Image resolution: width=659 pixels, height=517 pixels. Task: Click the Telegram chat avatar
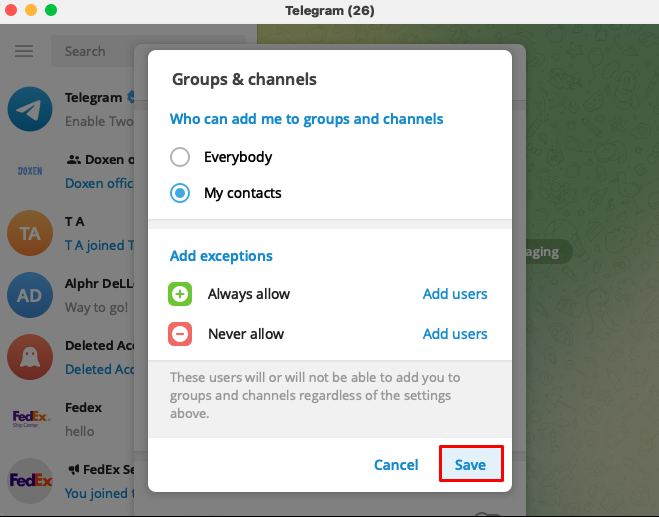30,109
